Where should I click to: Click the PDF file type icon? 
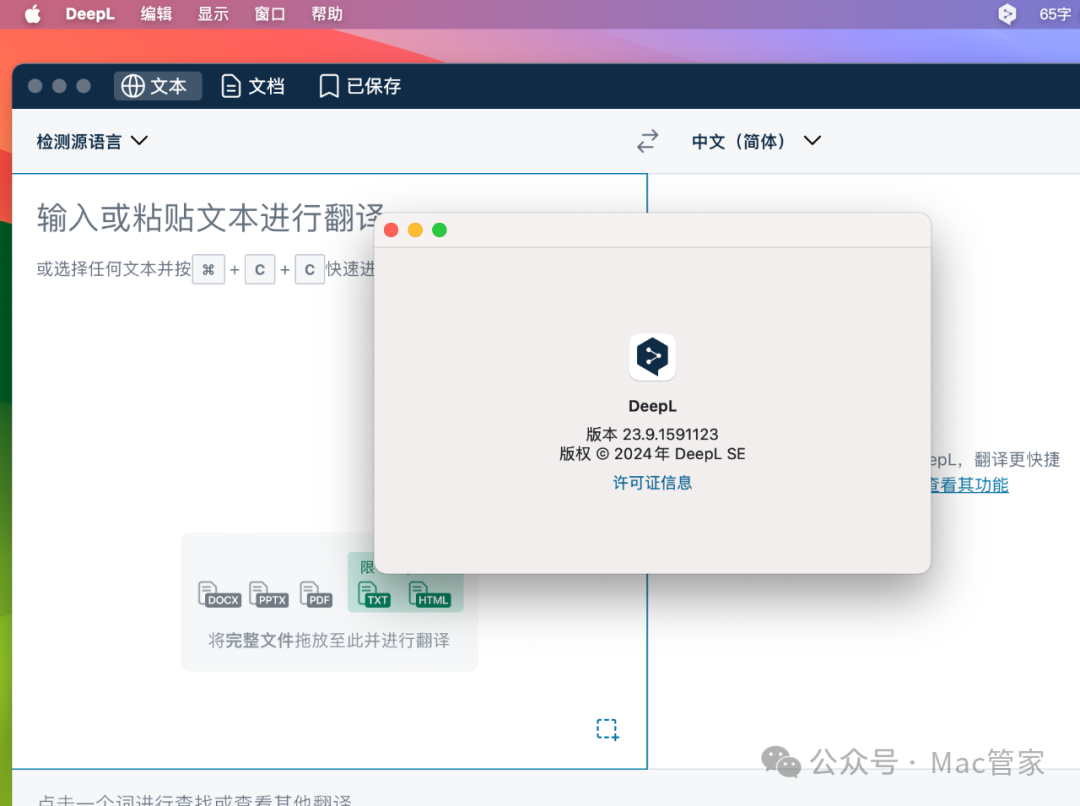click(316, 595)
